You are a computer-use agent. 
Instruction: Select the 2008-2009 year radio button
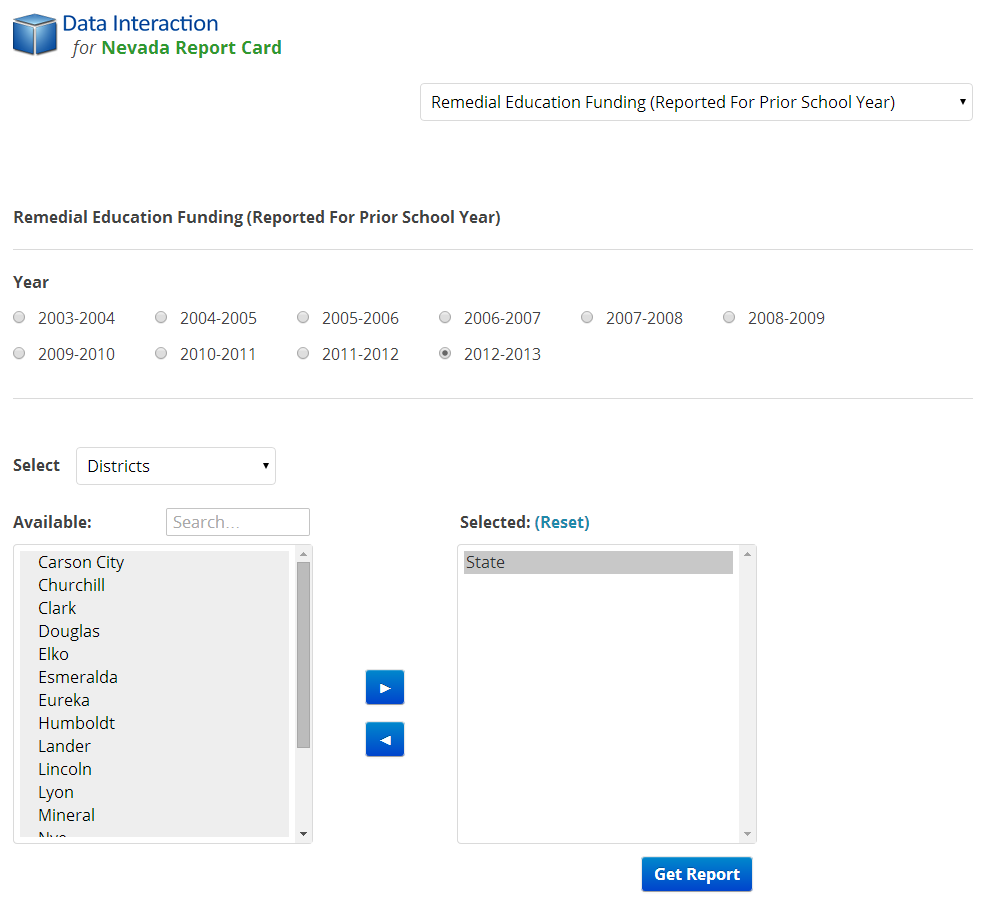tap(729, 317)
